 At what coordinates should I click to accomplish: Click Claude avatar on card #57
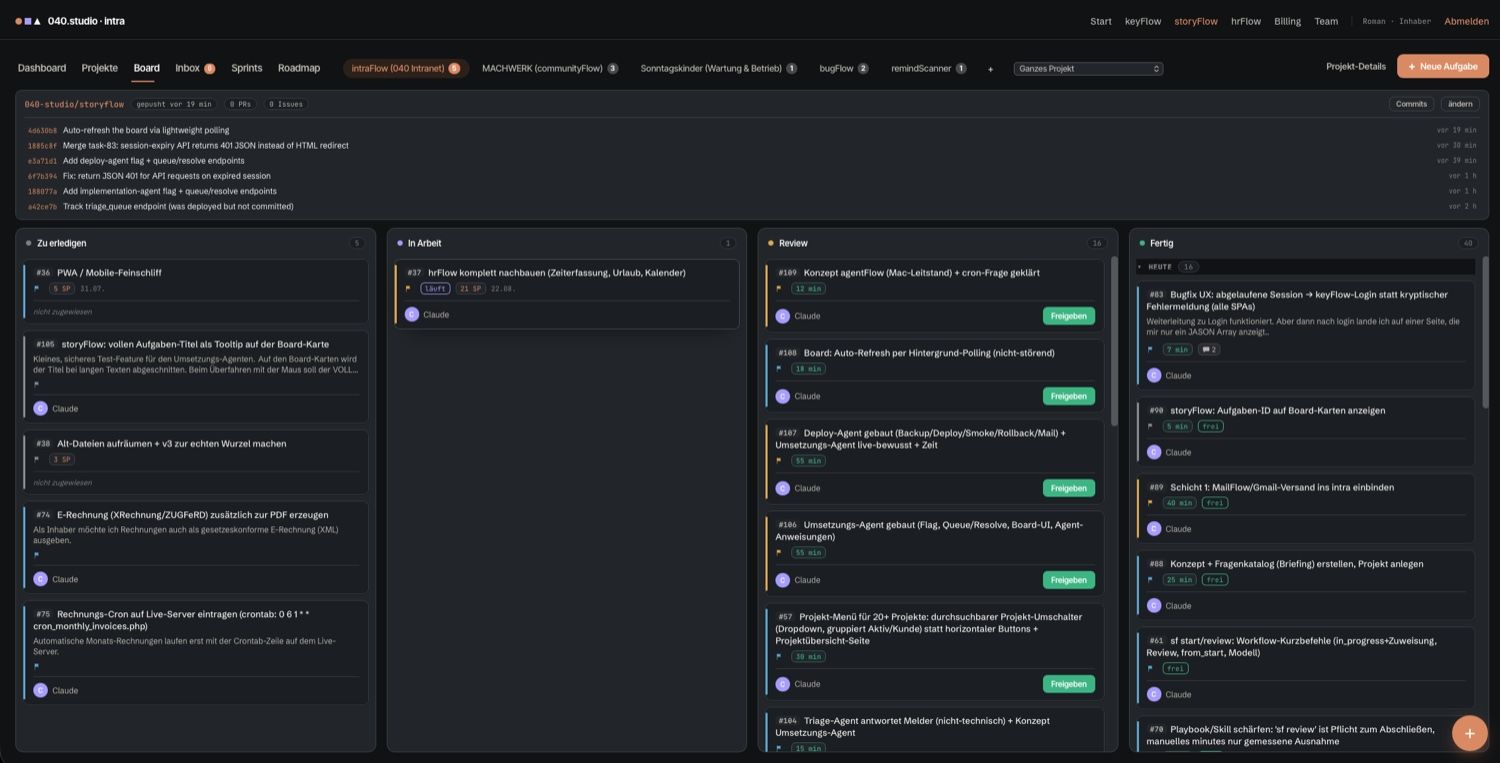[782, 684]
